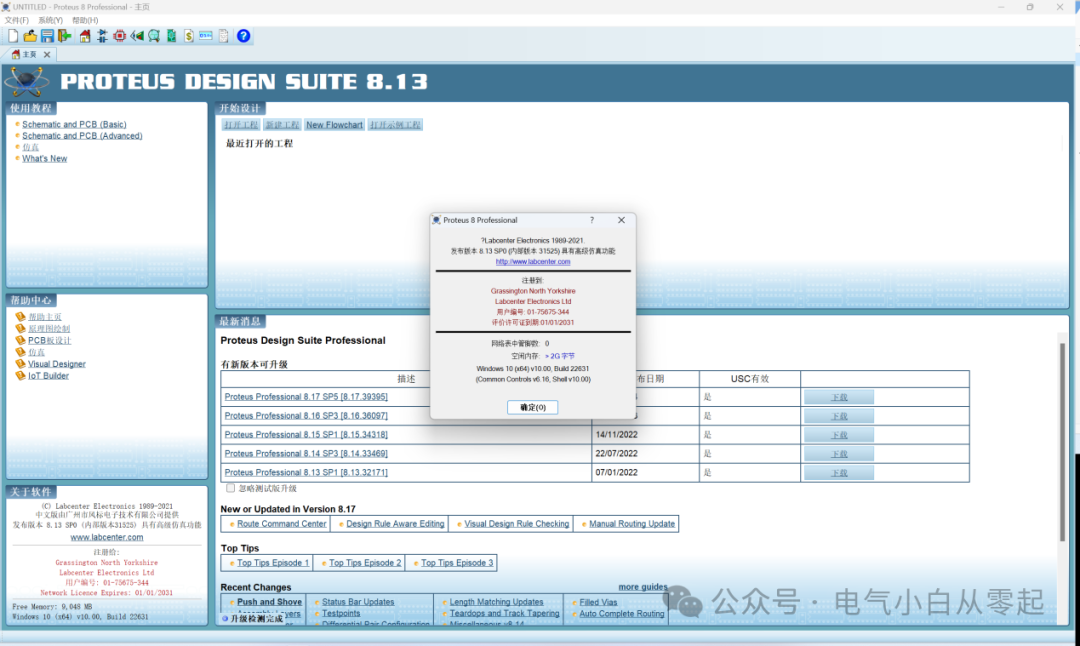Click the 确定(O) button in dialog

[532, 407]
